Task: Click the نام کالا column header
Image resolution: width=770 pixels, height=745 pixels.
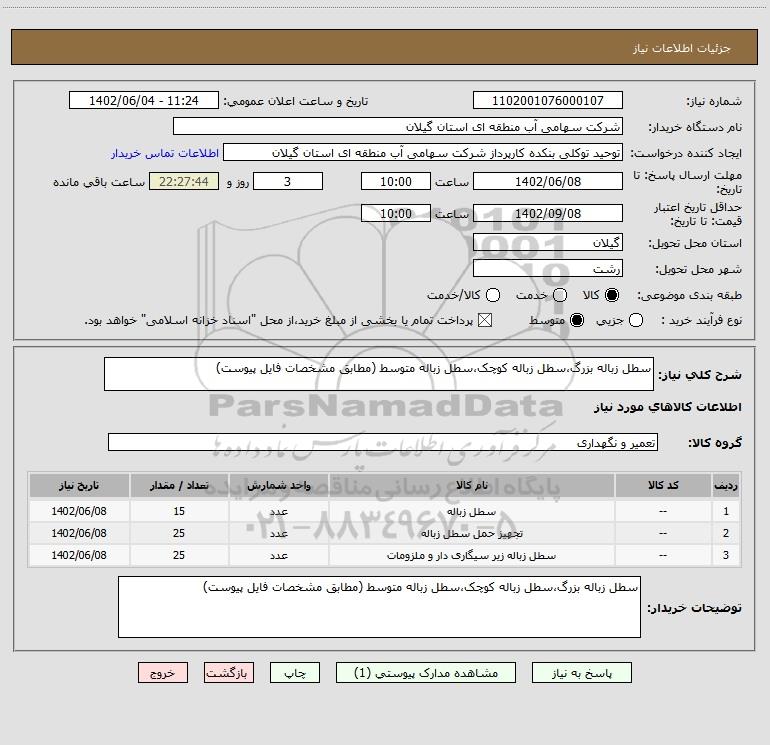Action: [x=471, y=486]
